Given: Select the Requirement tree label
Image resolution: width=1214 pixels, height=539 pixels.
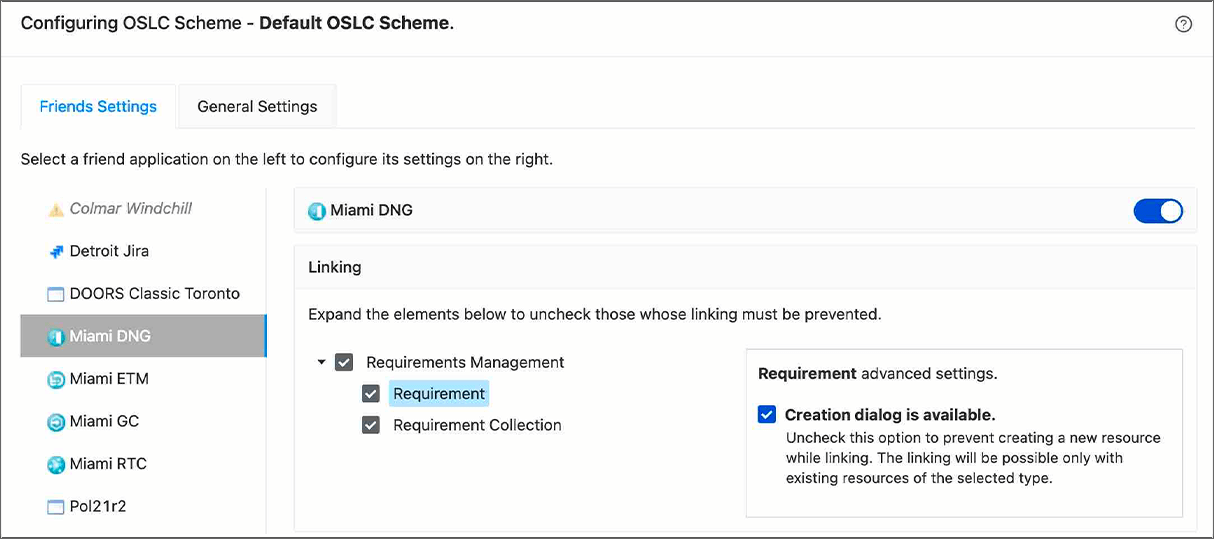Looking at the screenshot, I should pyautogui.click(x=439, y=394).
